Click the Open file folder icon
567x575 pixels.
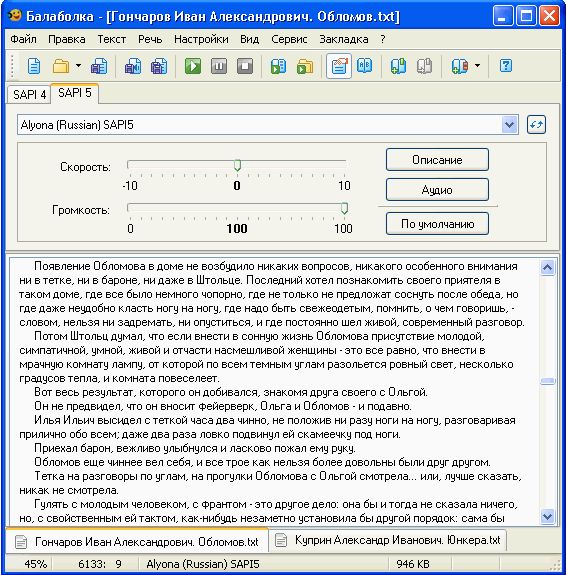point(61,66)
